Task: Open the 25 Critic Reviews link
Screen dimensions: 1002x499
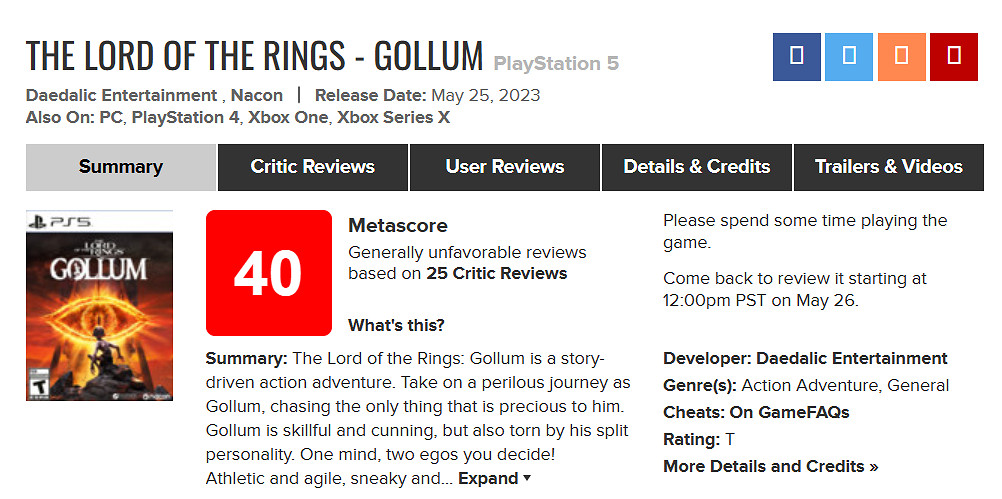Action: (x=496, y=273)
